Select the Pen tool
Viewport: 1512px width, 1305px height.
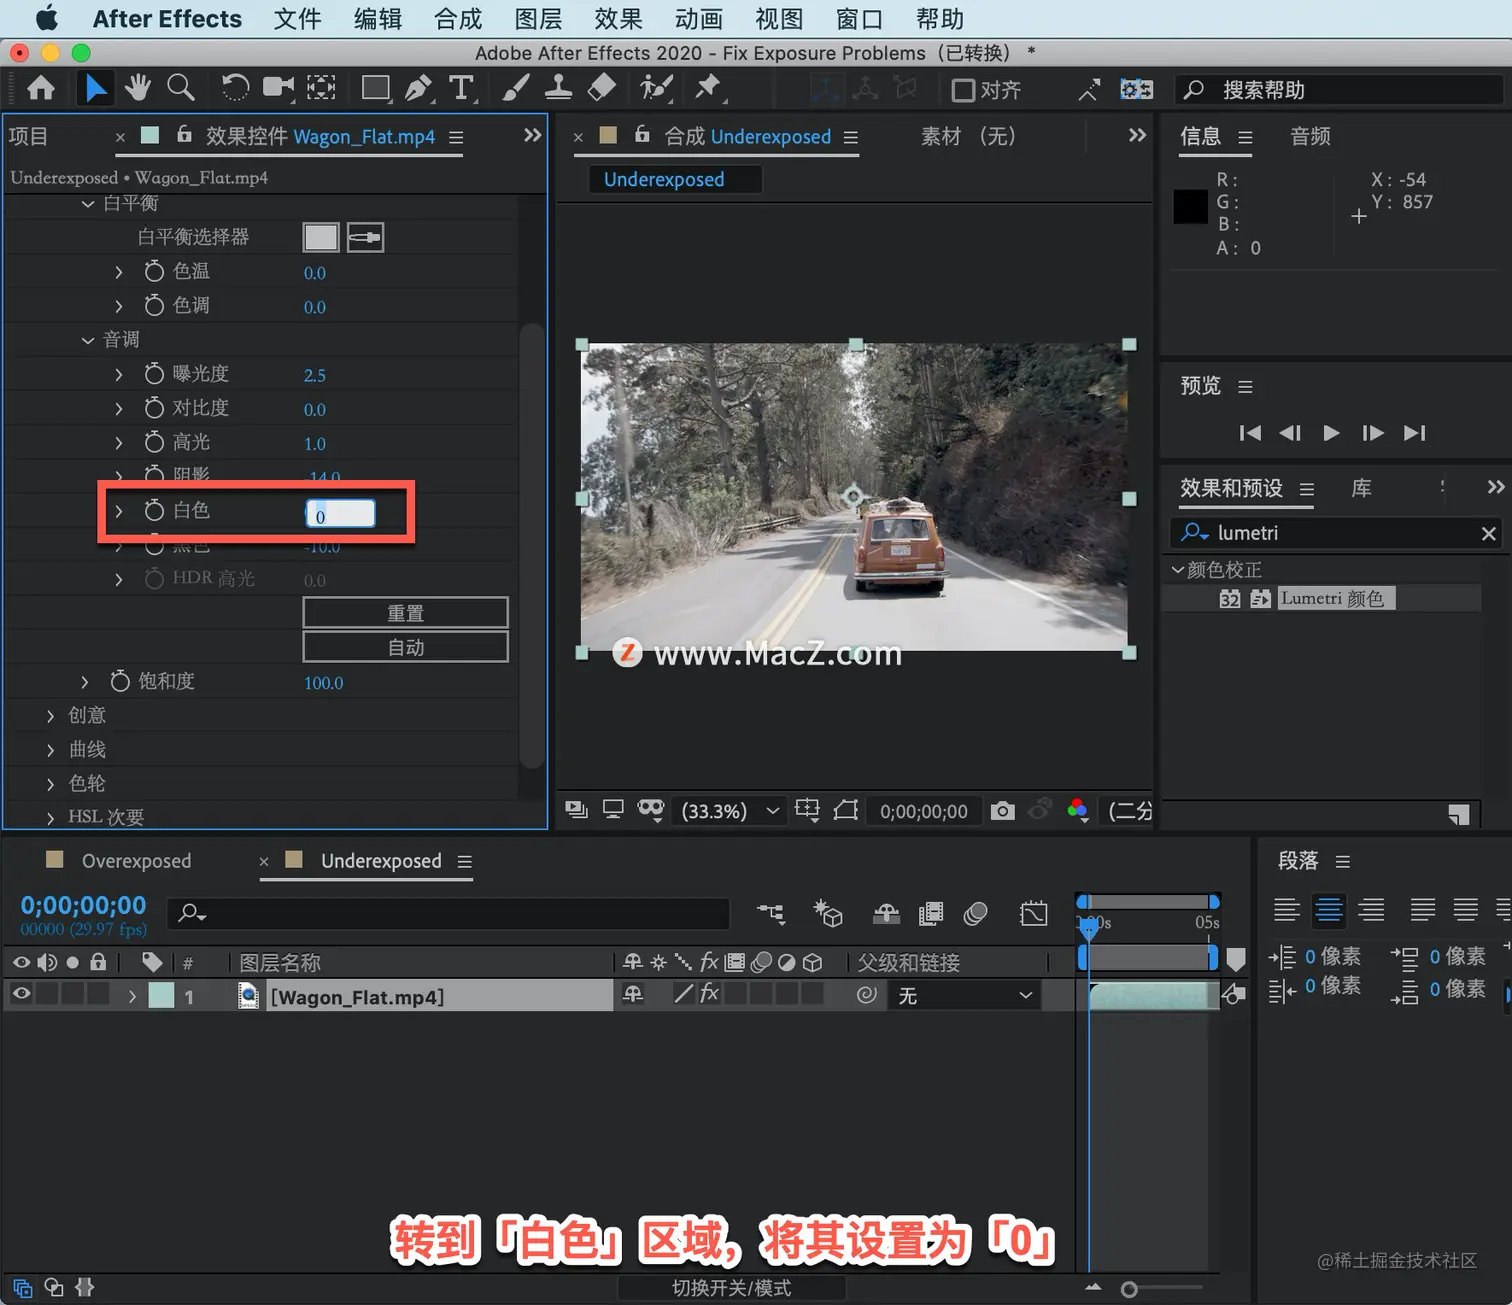(418, 89)
